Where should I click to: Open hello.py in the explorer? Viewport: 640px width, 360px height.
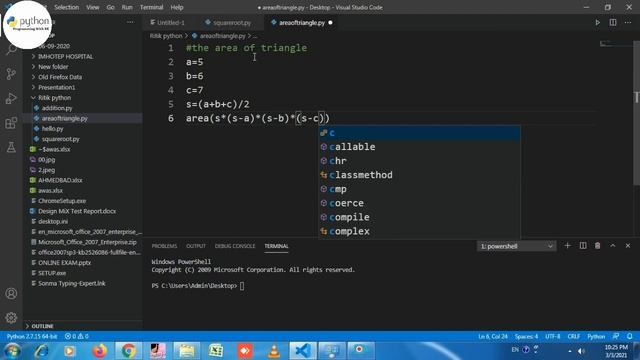tap(82, 129)
